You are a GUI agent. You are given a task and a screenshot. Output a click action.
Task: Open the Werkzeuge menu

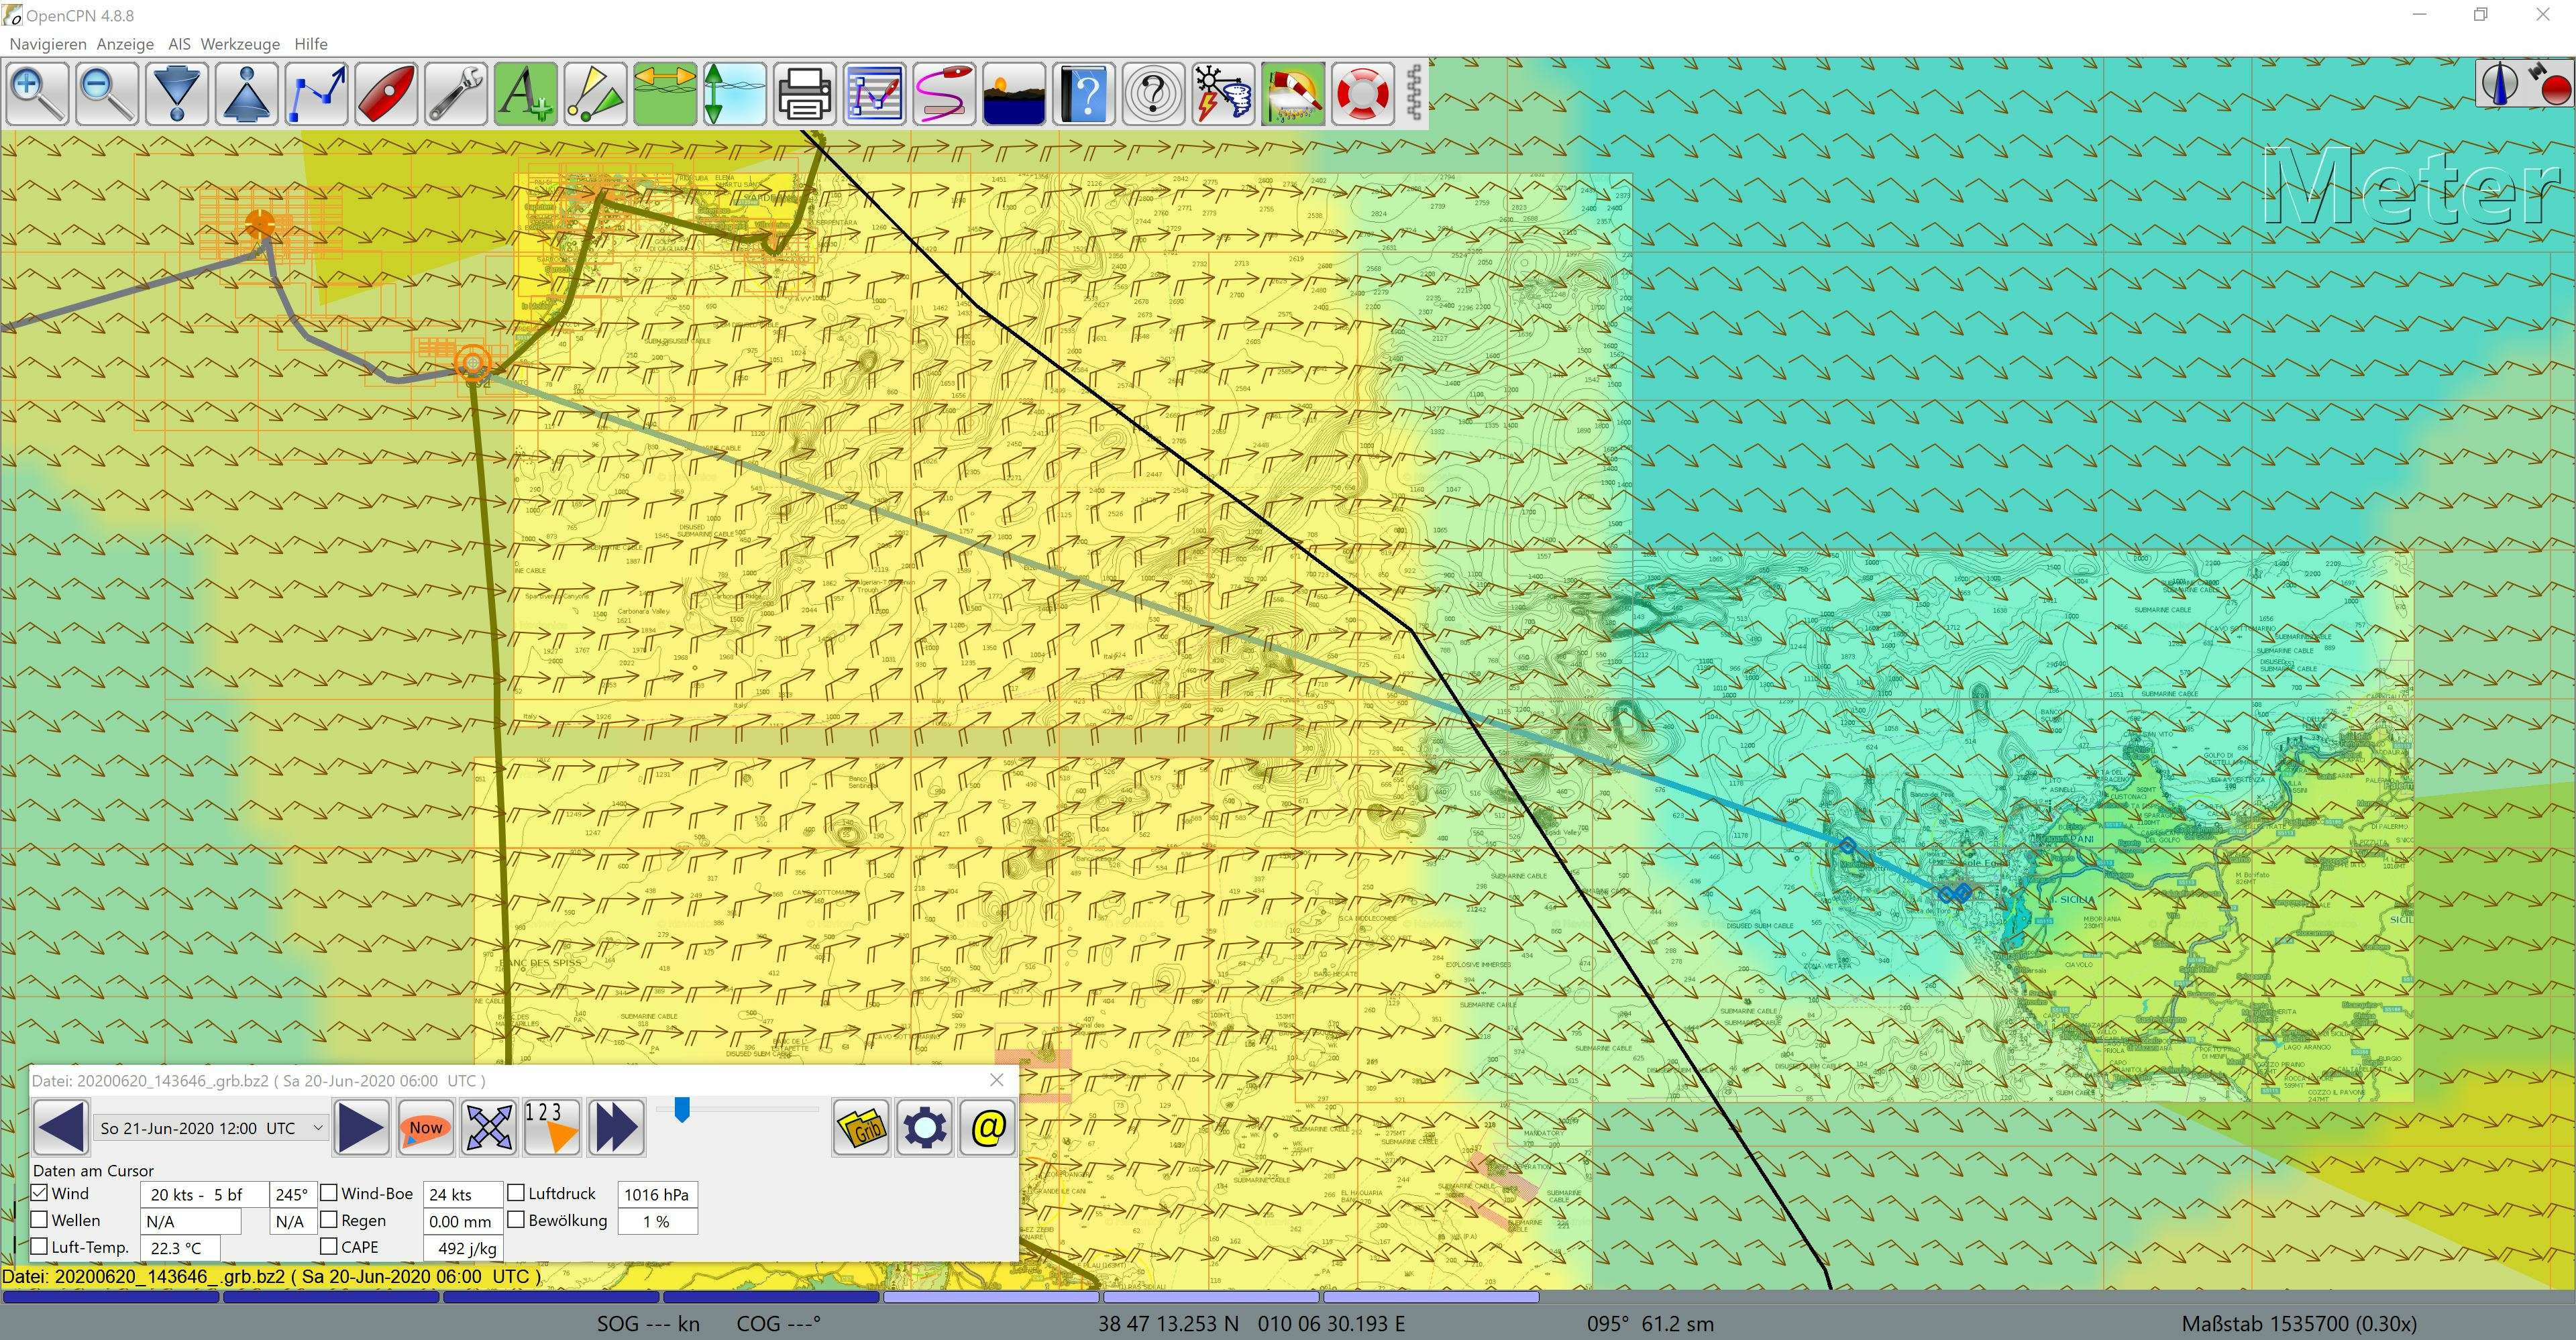coord(240,44)
